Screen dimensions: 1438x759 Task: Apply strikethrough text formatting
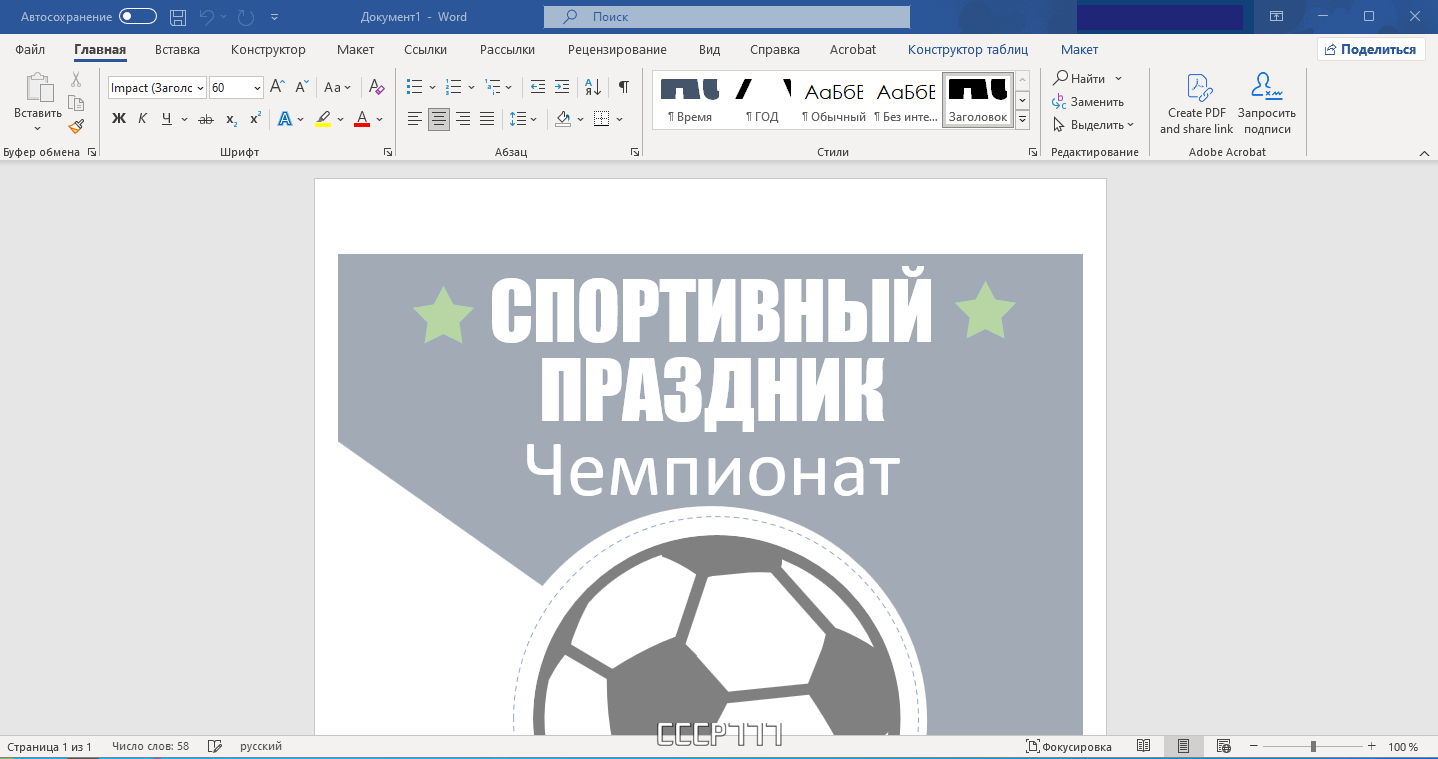point(206,119)
